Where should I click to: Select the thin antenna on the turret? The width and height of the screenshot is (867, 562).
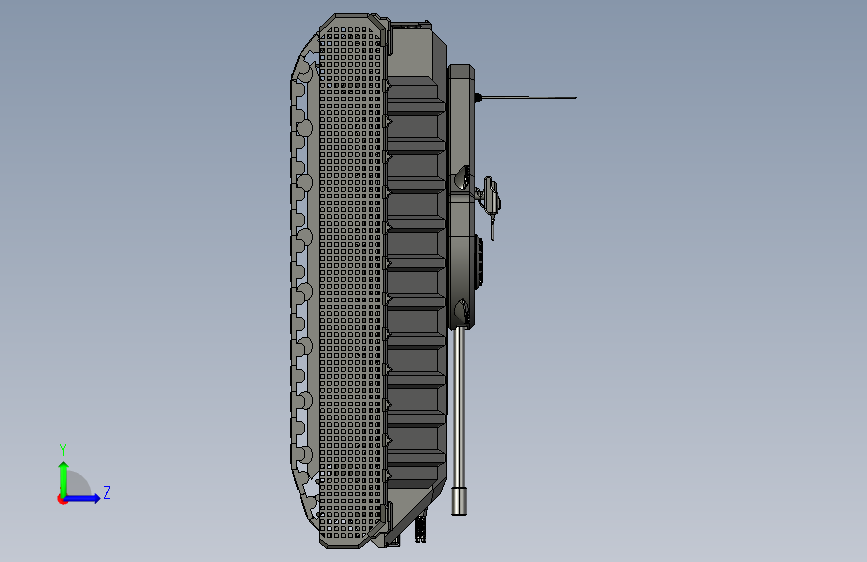[x=528, y=98]
